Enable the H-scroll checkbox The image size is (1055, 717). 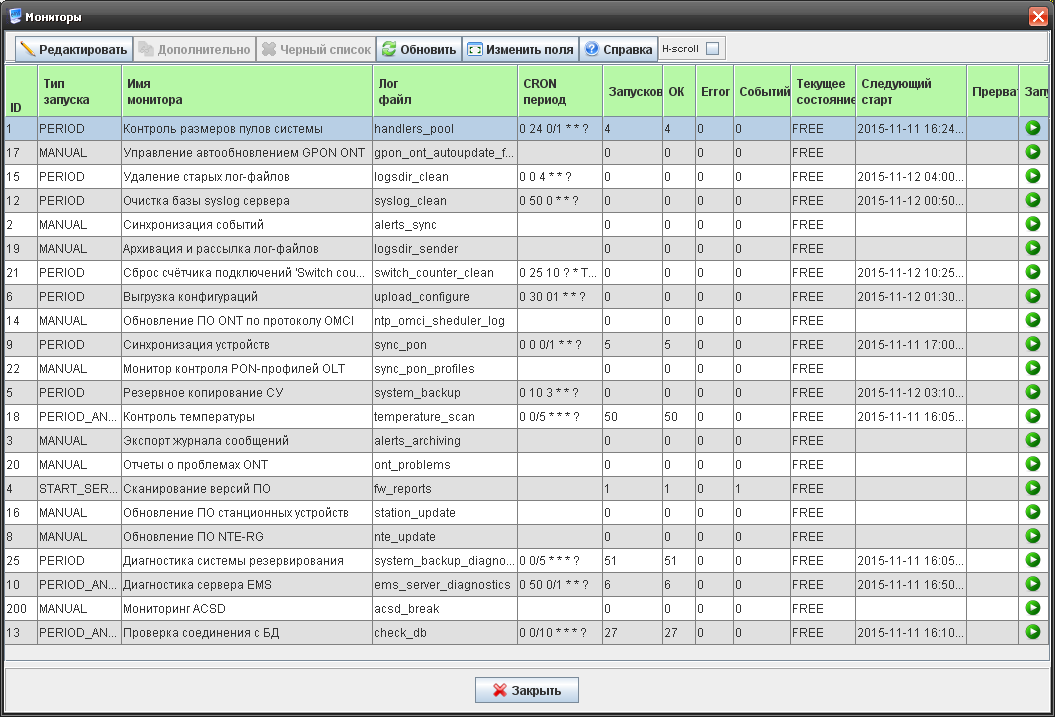(x=713, y=48)
